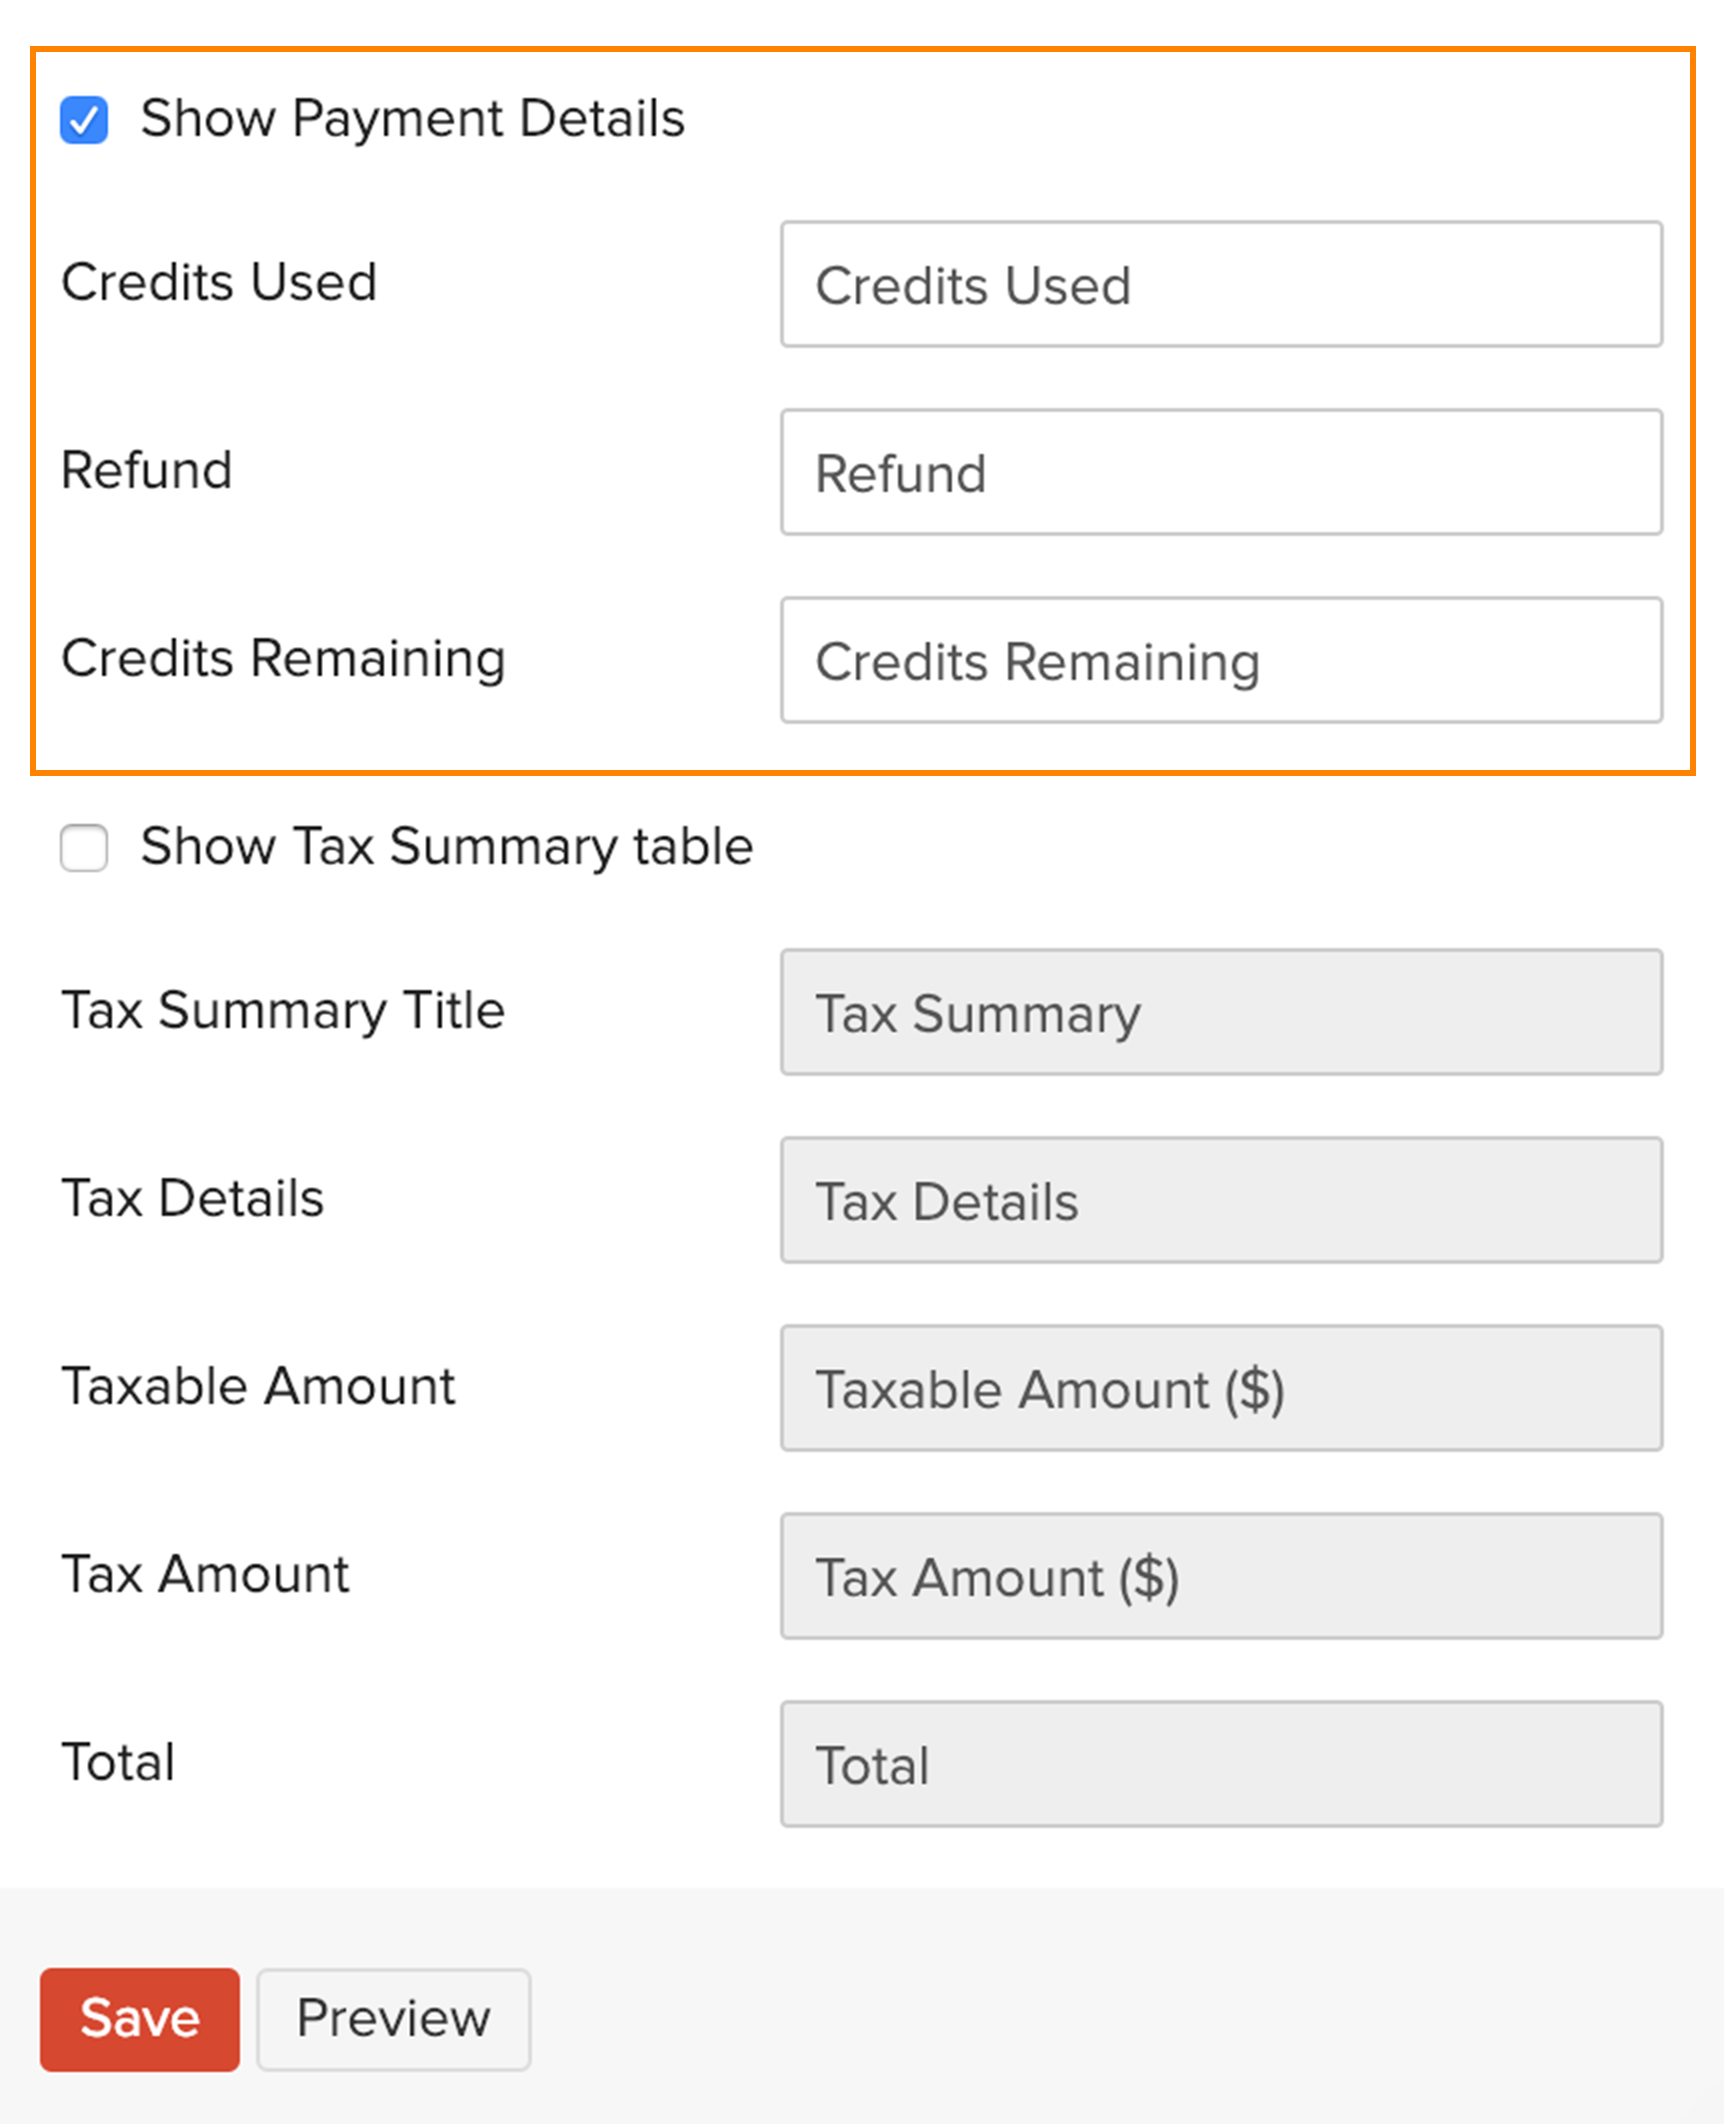Click the Credits Remaining field label
Screen dimensions: 1724x2124
click(283, 658)
